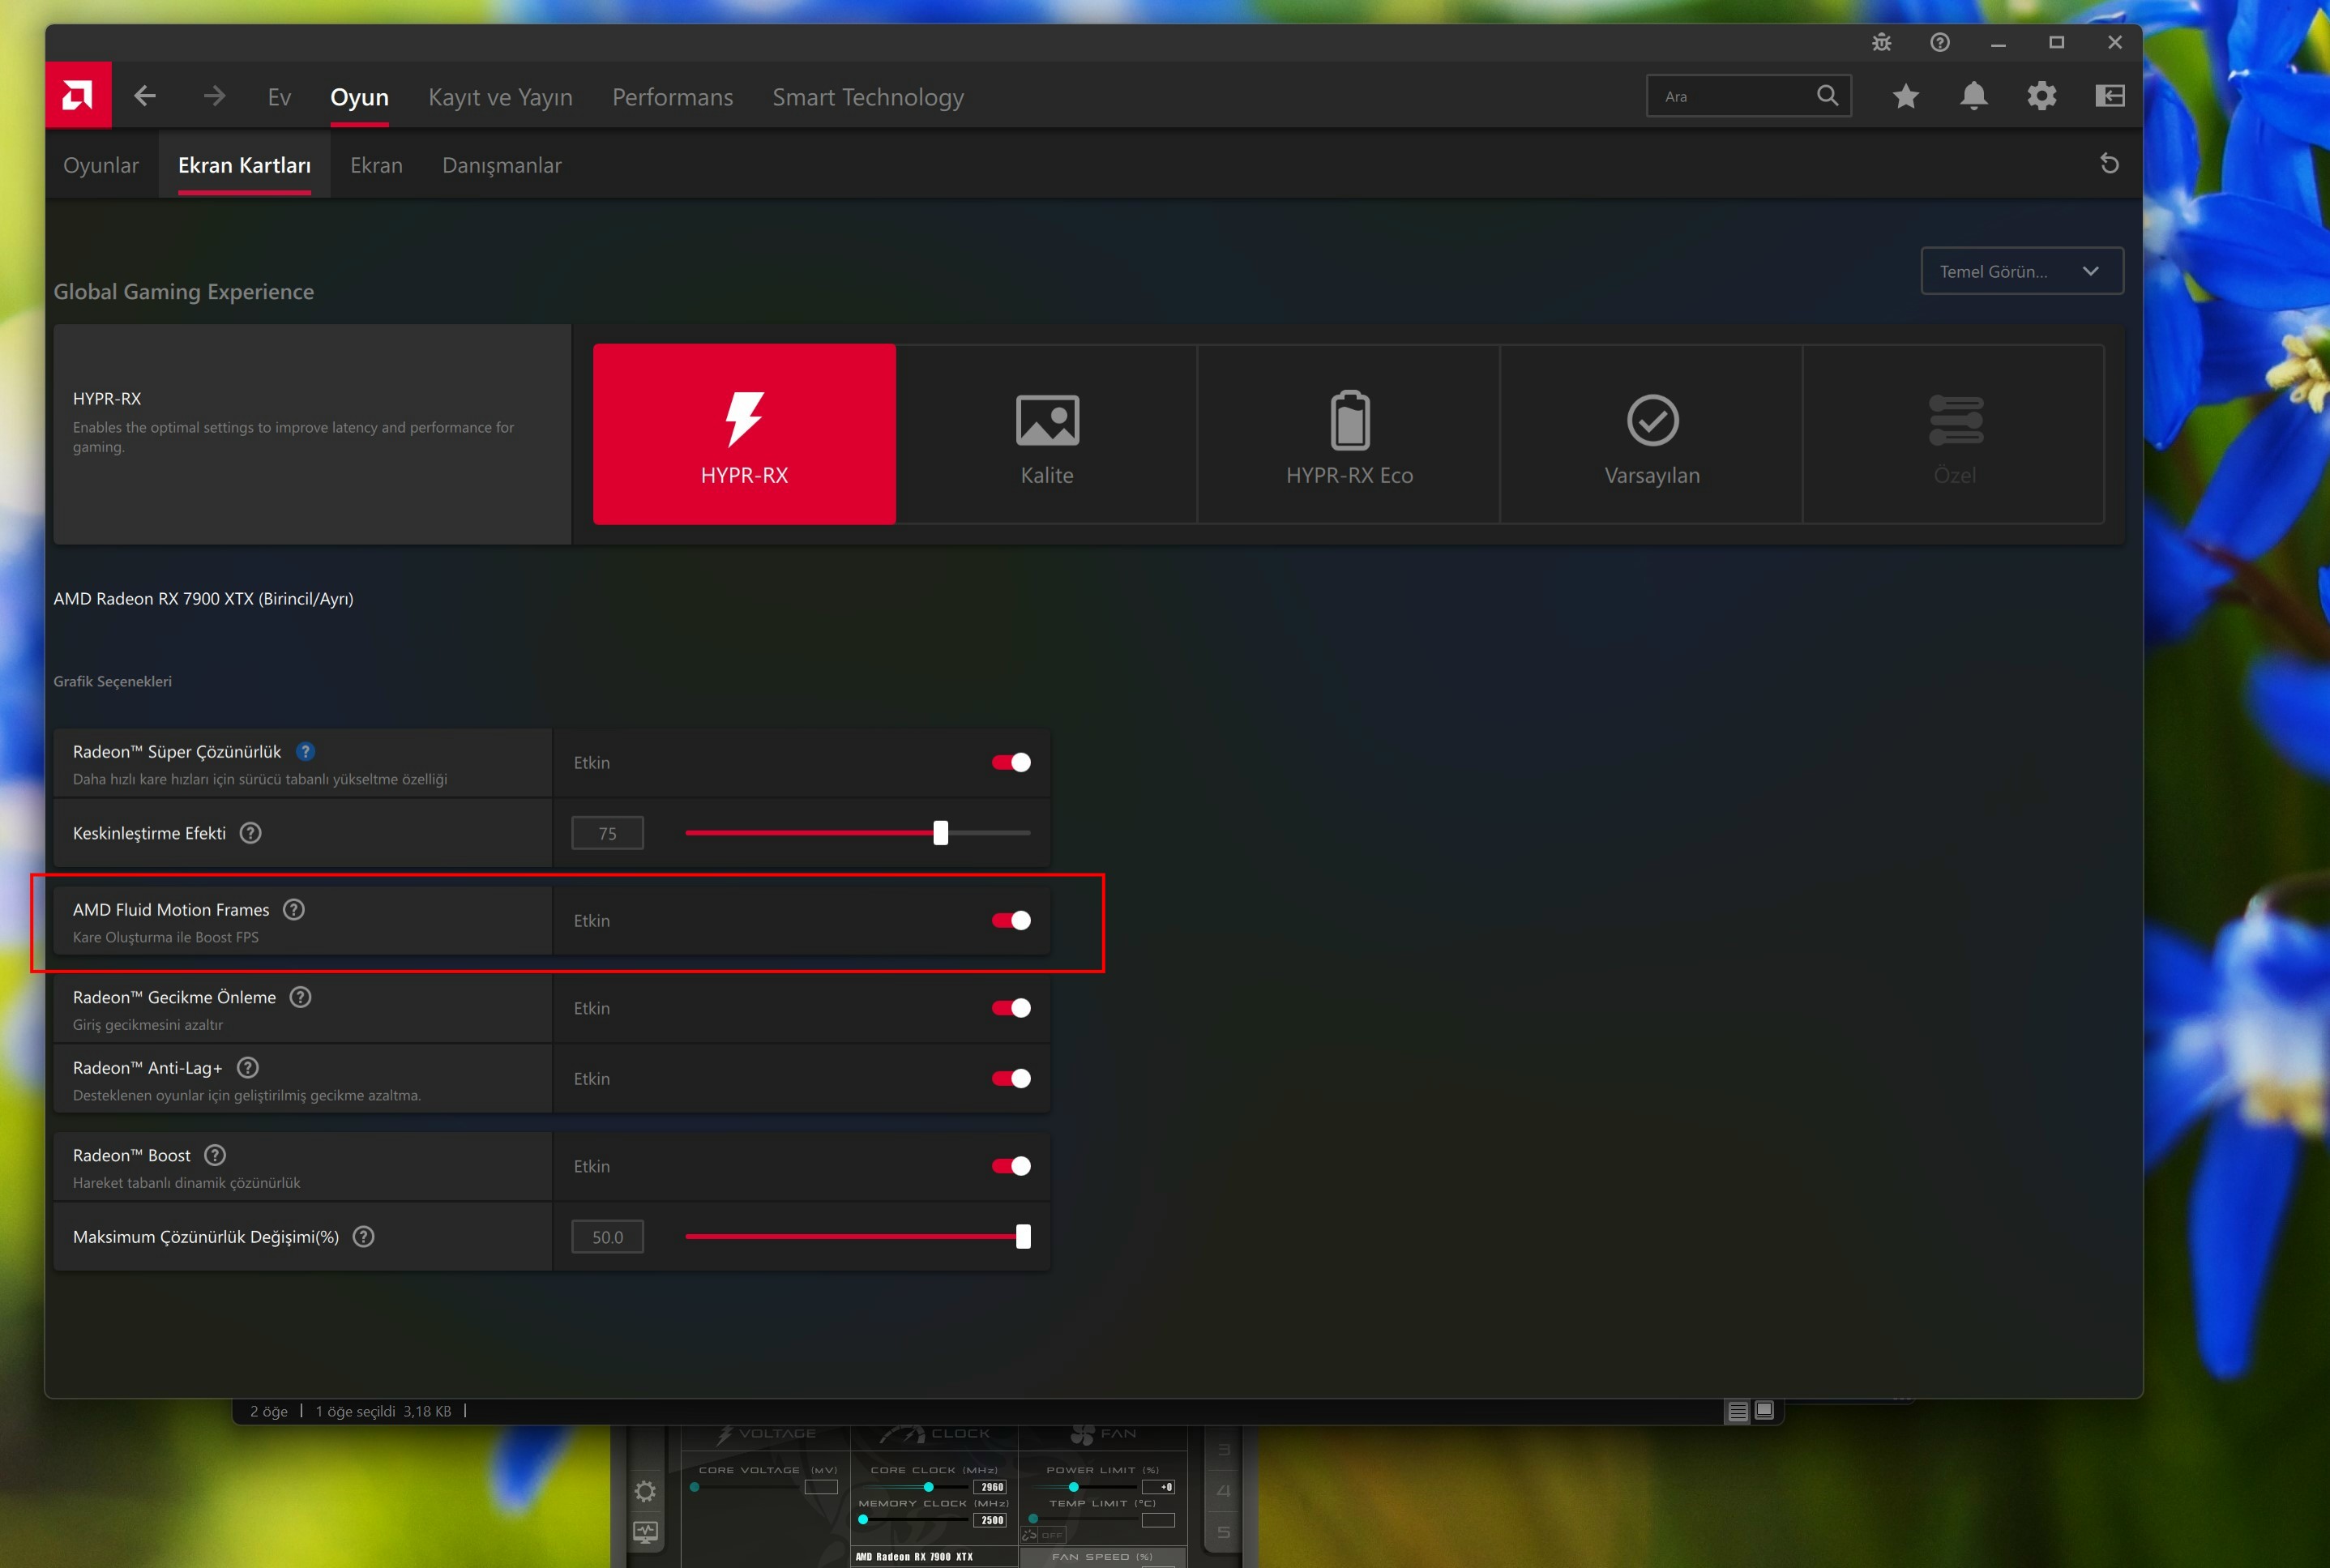2330x1568 pixels.
Task: Go back with the left arrow
Action: tap(145, 96)
